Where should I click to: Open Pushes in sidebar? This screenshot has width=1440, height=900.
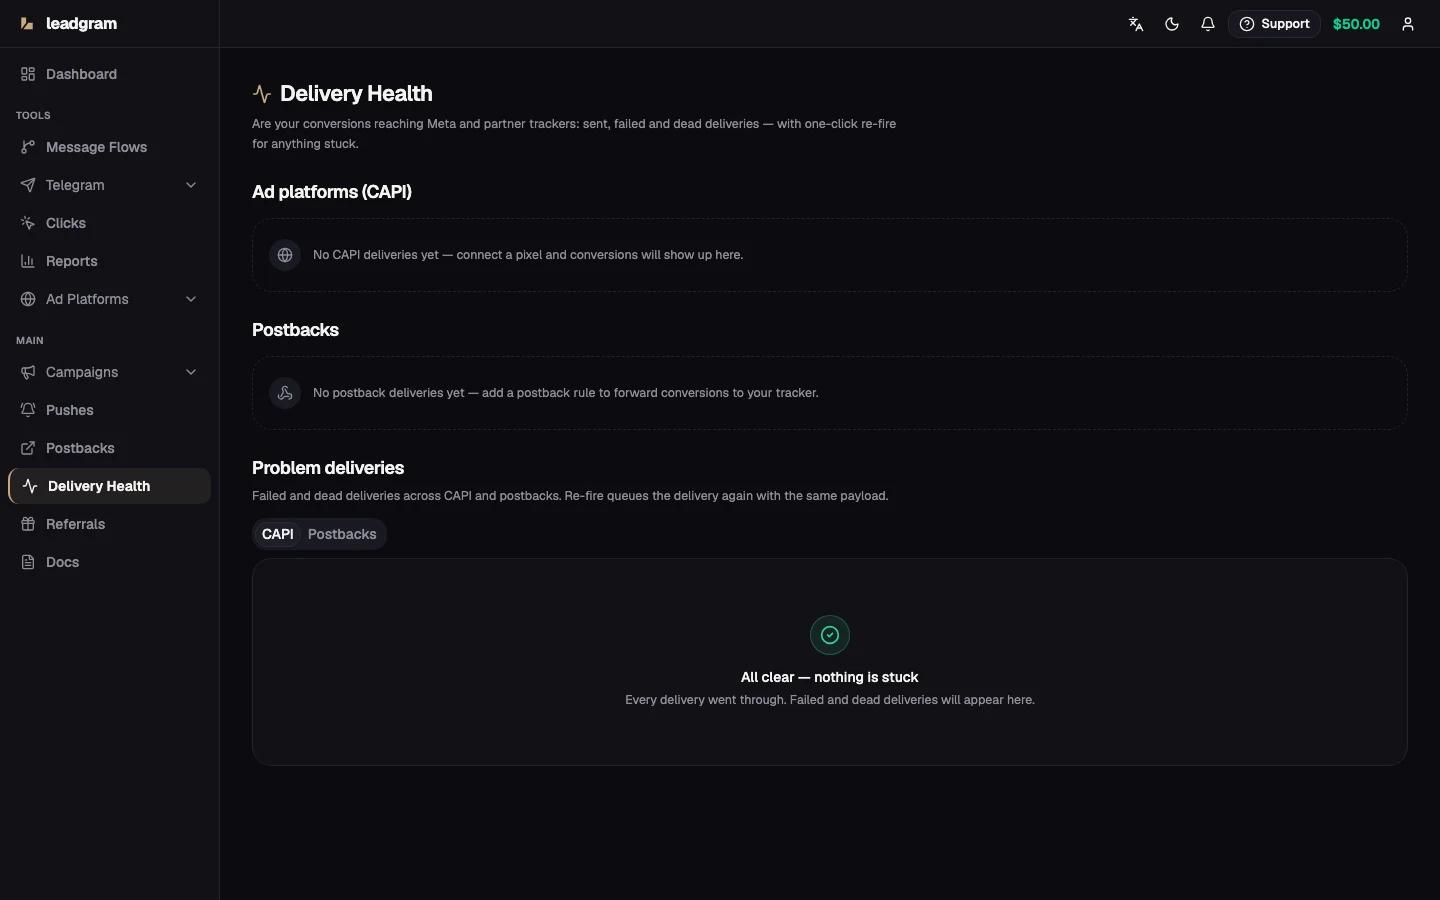(109, 410)
